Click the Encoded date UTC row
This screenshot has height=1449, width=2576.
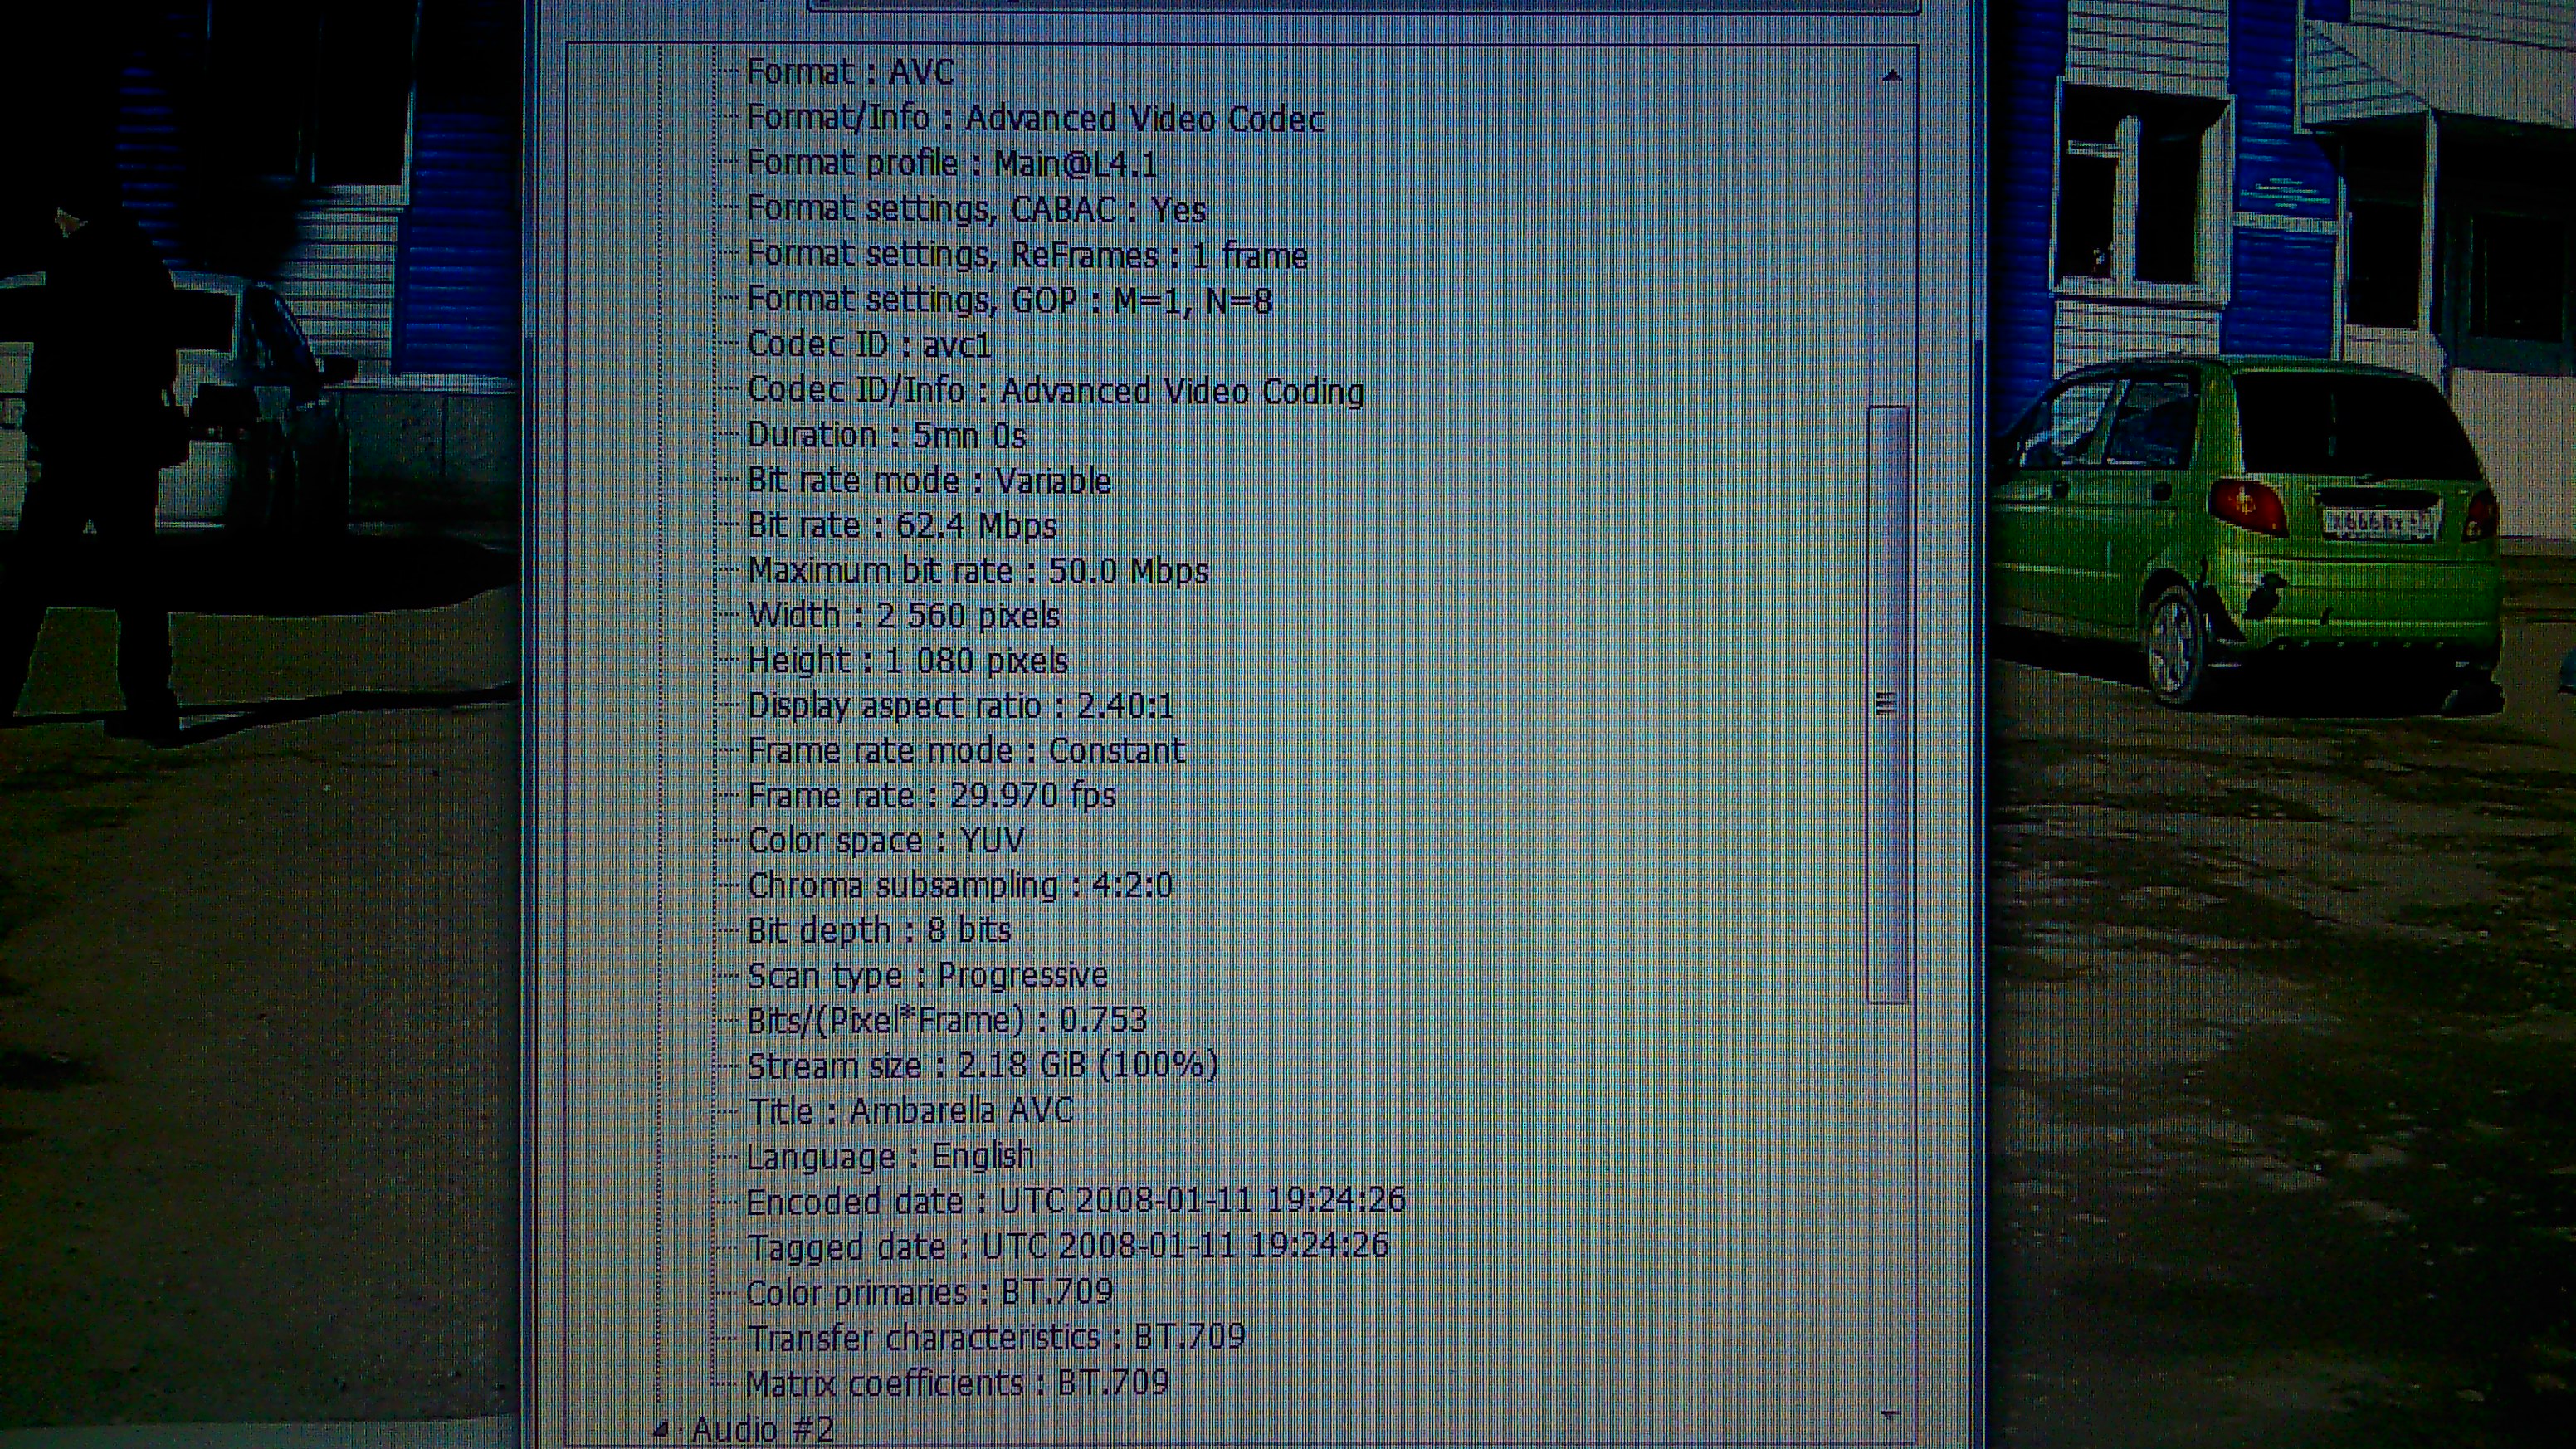click(1075, 1201)
